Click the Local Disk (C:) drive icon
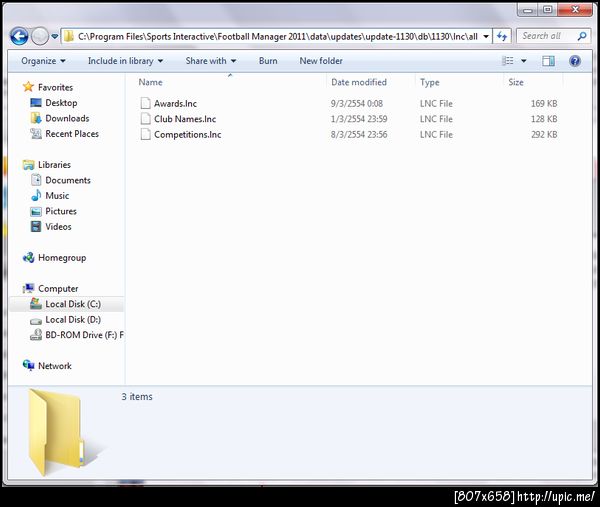The height and width of the screenshot is (507, 600). tap(36, 304)
